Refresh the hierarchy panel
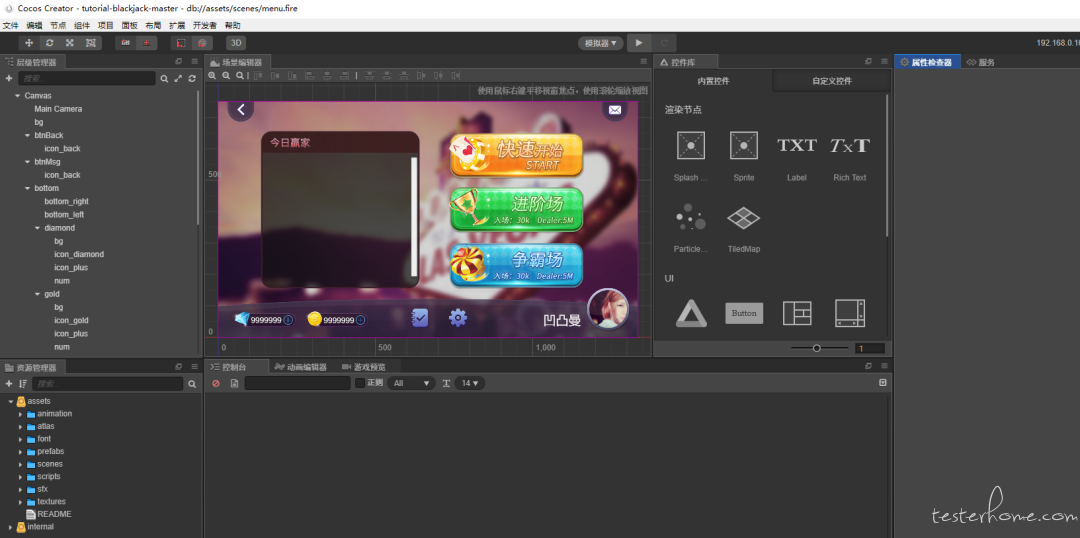 [x=192, y=79]
